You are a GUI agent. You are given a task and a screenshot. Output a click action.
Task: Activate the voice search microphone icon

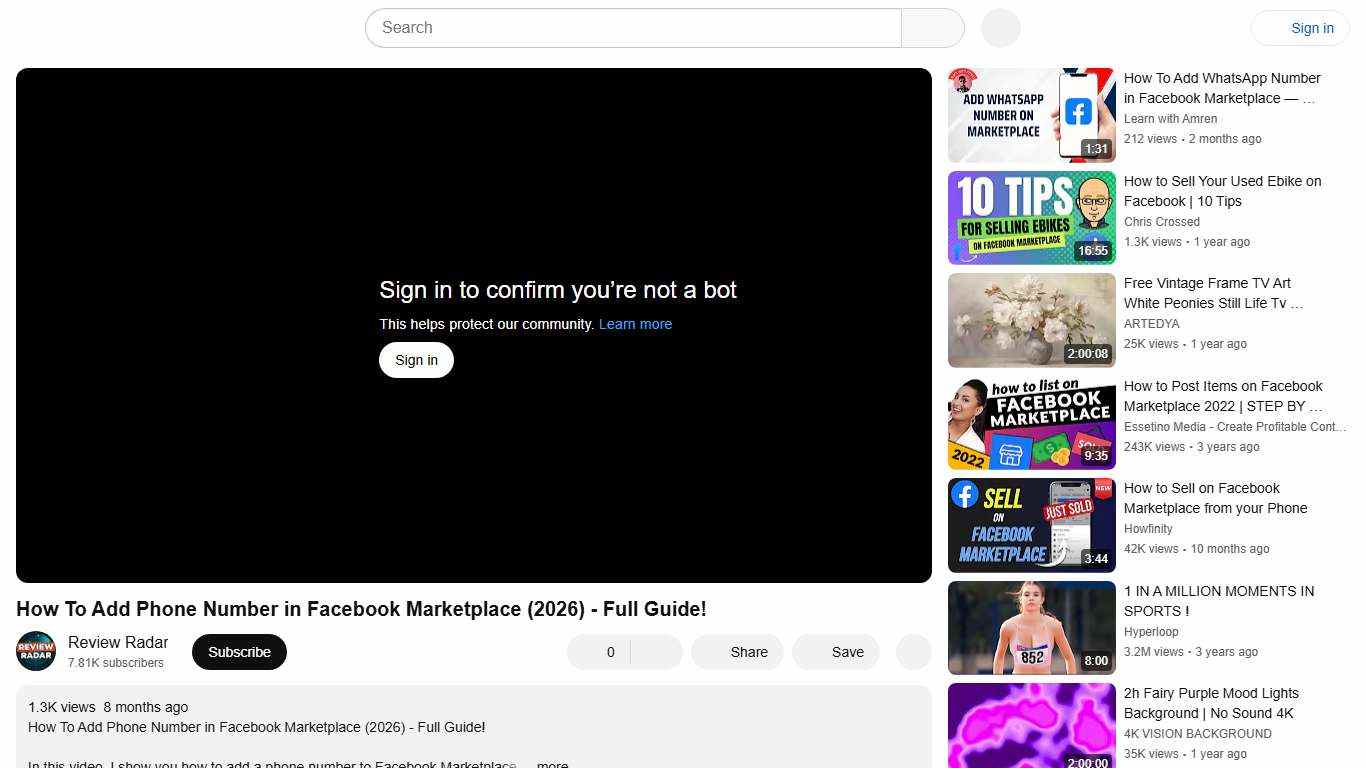pos(999,27)
